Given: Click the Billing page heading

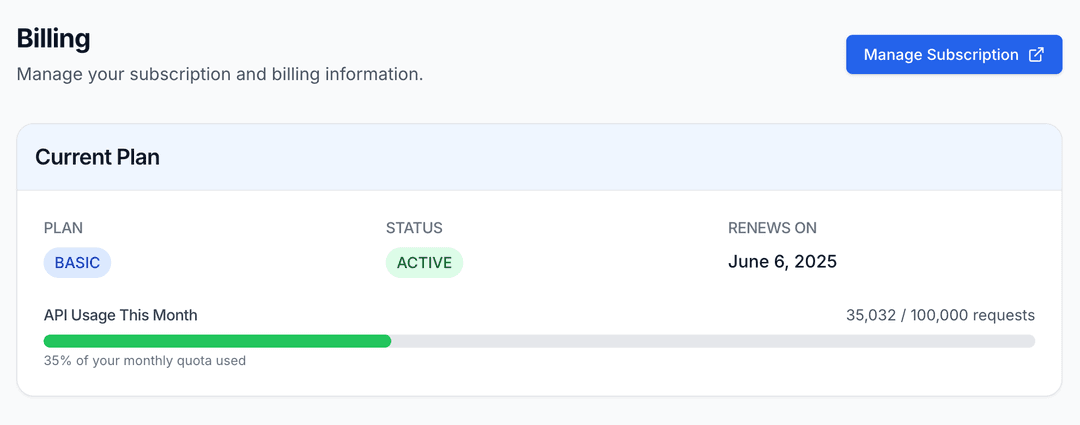Looking at the screenshot, I should pyautogui.click(x=54, y=39).
